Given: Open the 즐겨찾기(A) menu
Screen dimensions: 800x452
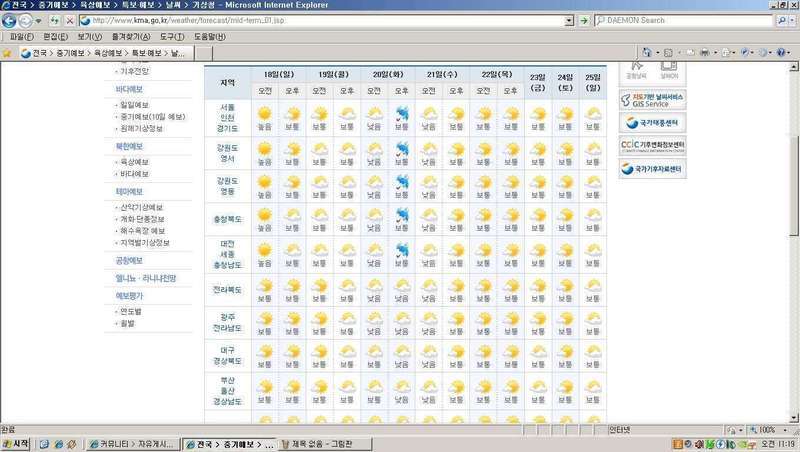Looking at the screenshot, I should (x=131, y=37).
